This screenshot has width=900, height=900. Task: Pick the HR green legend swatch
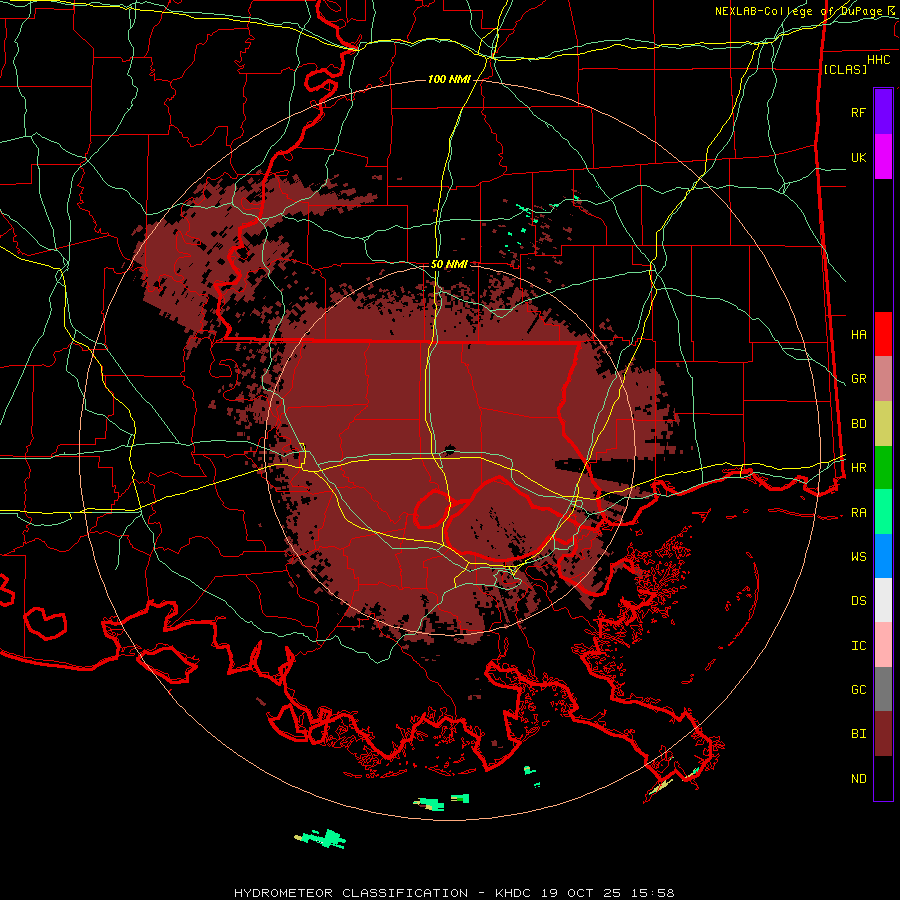883,468
